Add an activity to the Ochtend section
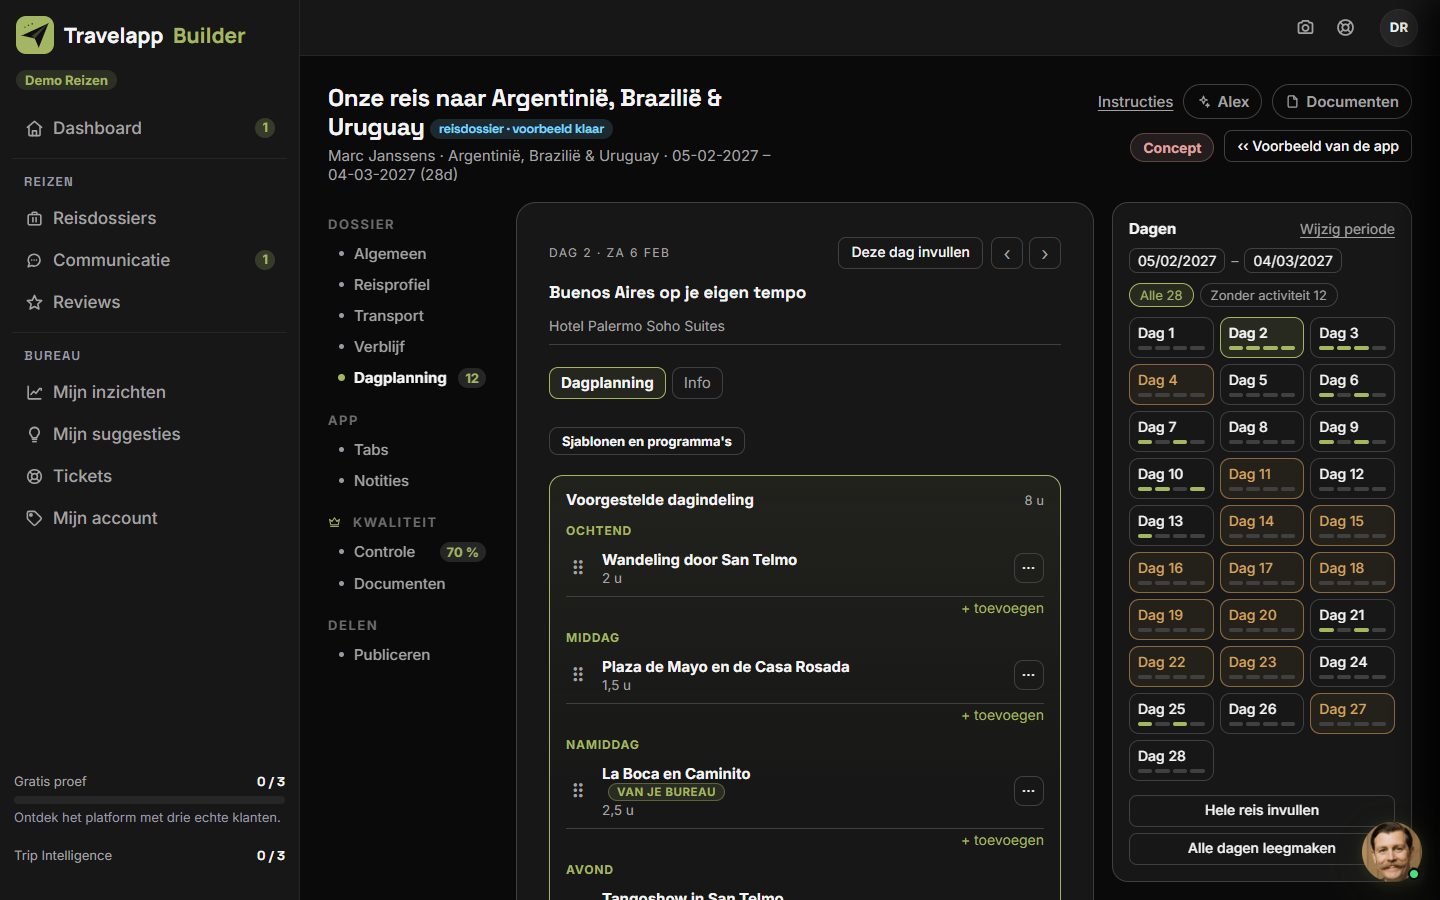 (1002, 608)
